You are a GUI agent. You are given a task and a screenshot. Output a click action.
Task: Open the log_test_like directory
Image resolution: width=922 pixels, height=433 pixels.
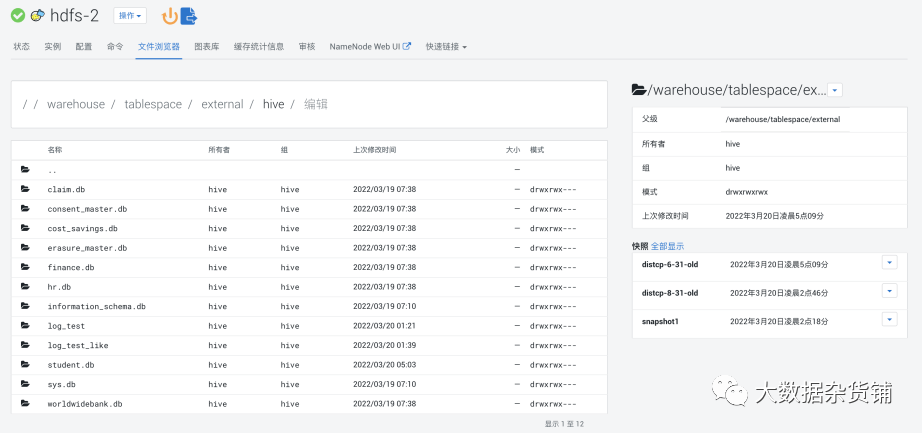[x=78, y=345]
